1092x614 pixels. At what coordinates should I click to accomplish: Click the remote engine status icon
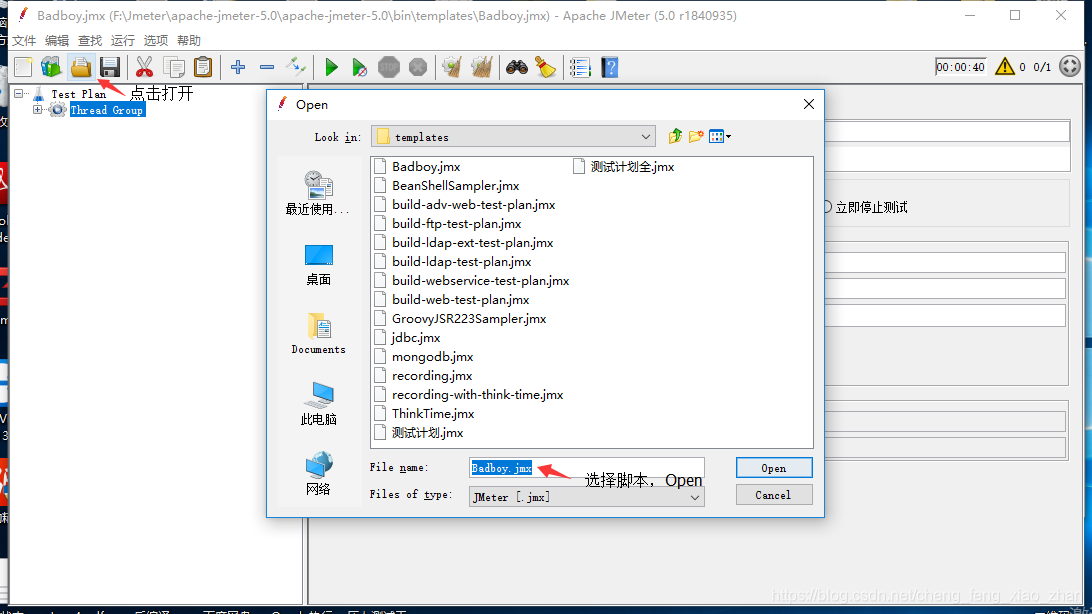1070,67
